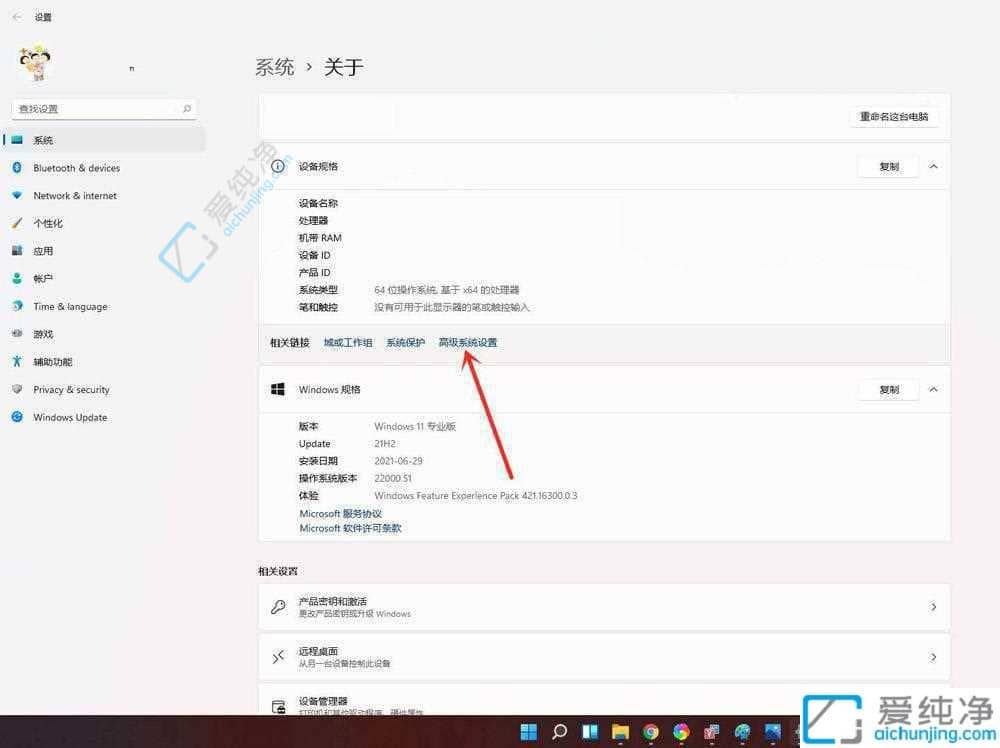Open 产品密钥和激活 settings row
The image size is (1000, 748).
point(604,607)
